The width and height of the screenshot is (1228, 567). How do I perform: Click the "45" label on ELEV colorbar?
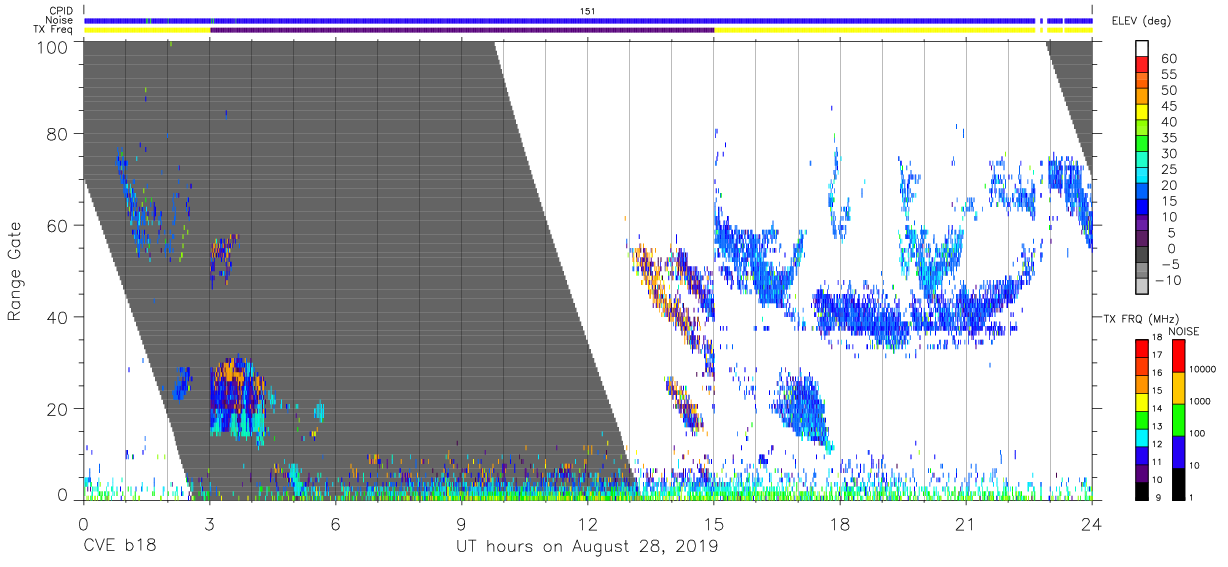1170,106
